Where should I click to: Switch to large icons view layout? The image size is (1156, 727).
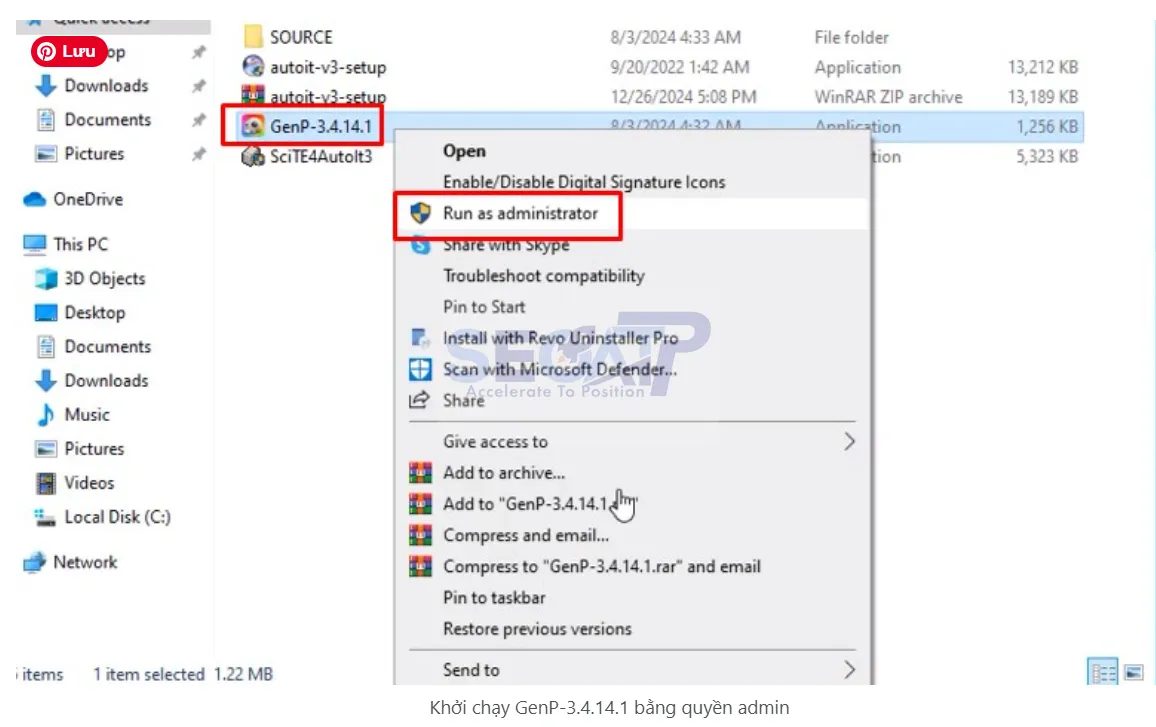(1134, 673)
